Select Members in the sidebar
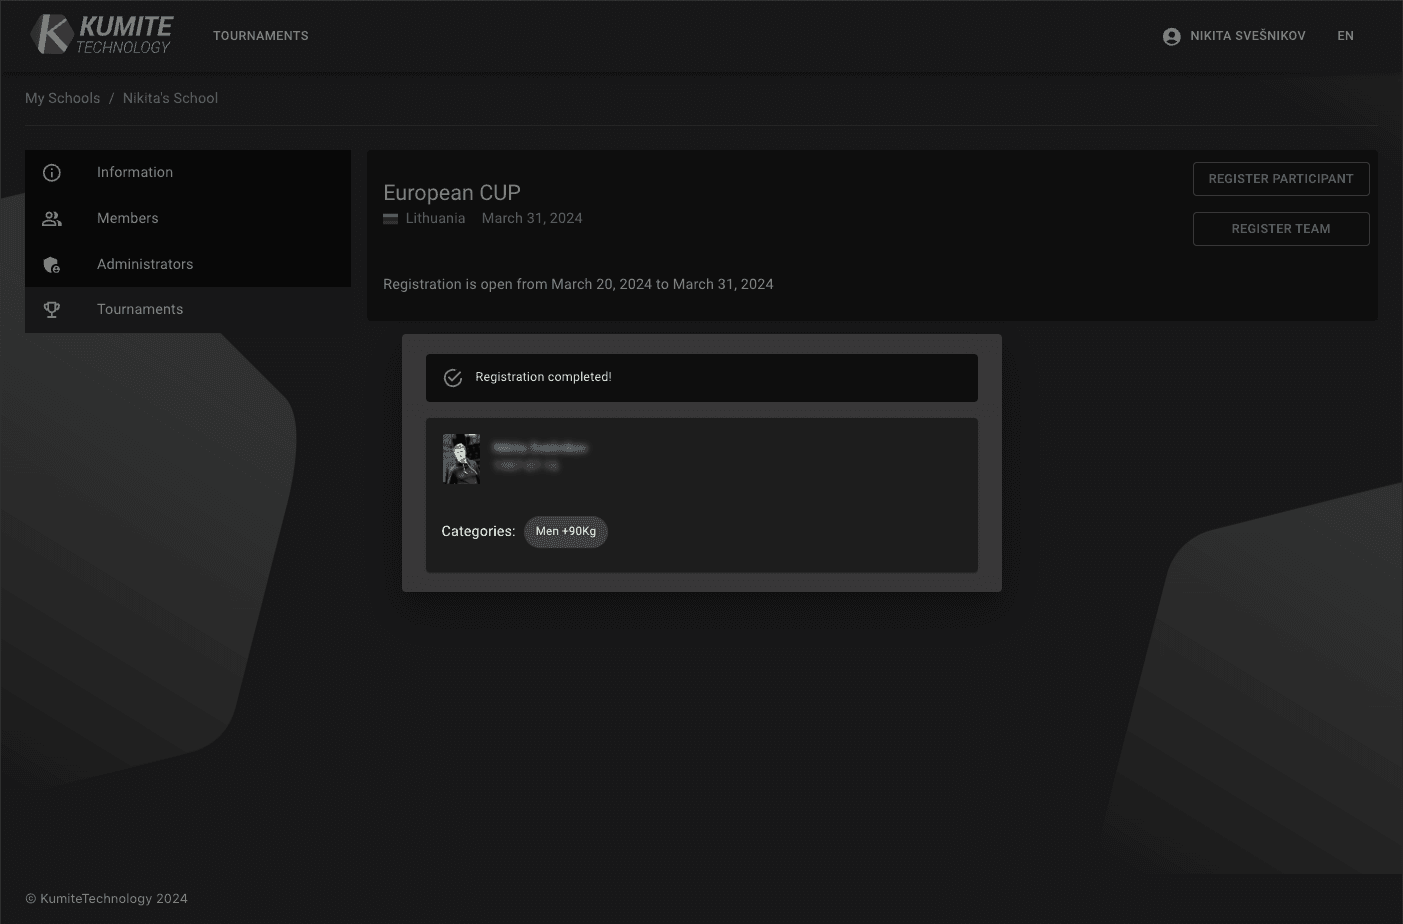 (127, 218)
